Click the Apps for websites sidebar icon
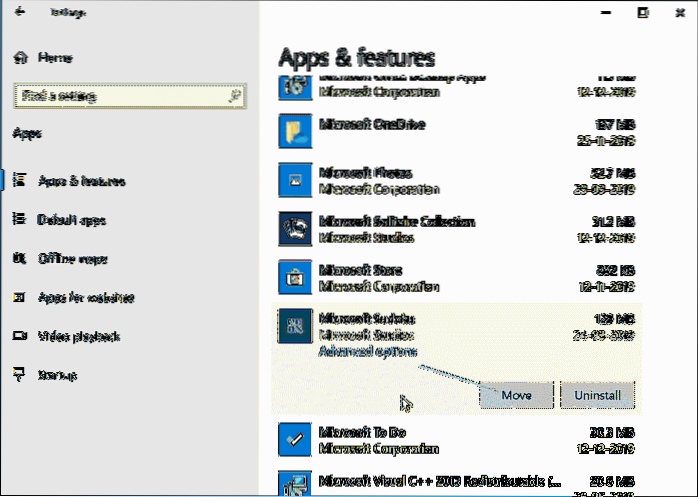The image size is (698, 497). (x=19, y=297)
